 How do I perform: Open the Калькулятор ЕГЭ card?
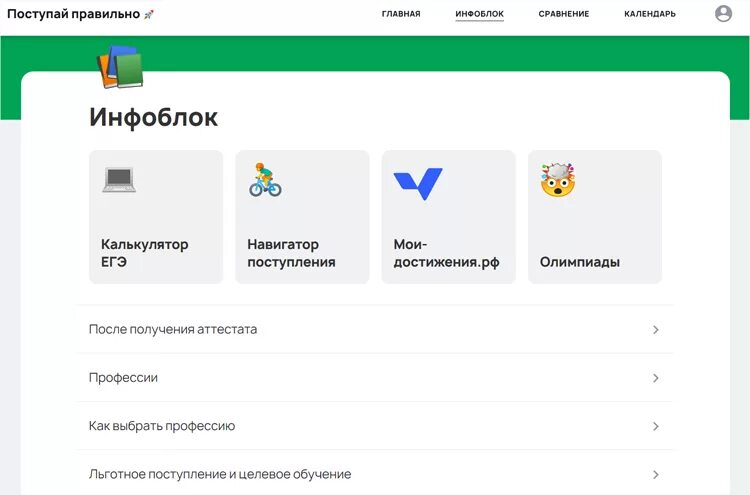click(x=156, y=217)
